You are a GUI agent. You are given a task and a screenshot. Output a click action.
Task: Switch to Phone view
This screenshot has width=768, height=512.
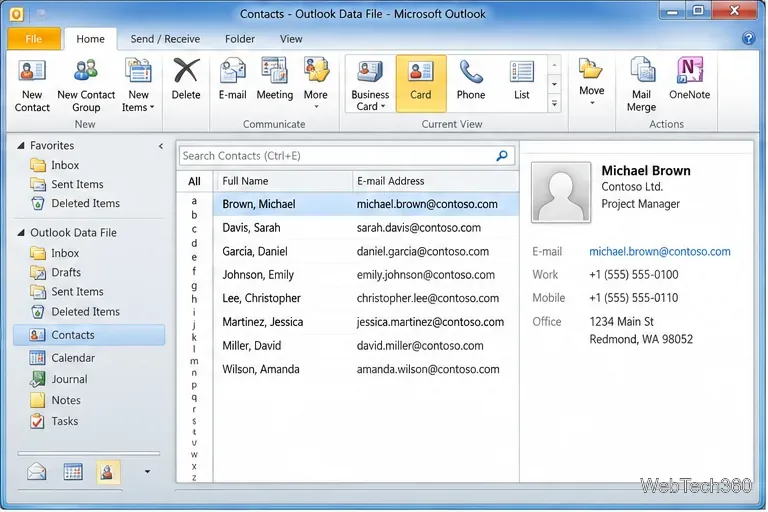(x=471, y=80)
